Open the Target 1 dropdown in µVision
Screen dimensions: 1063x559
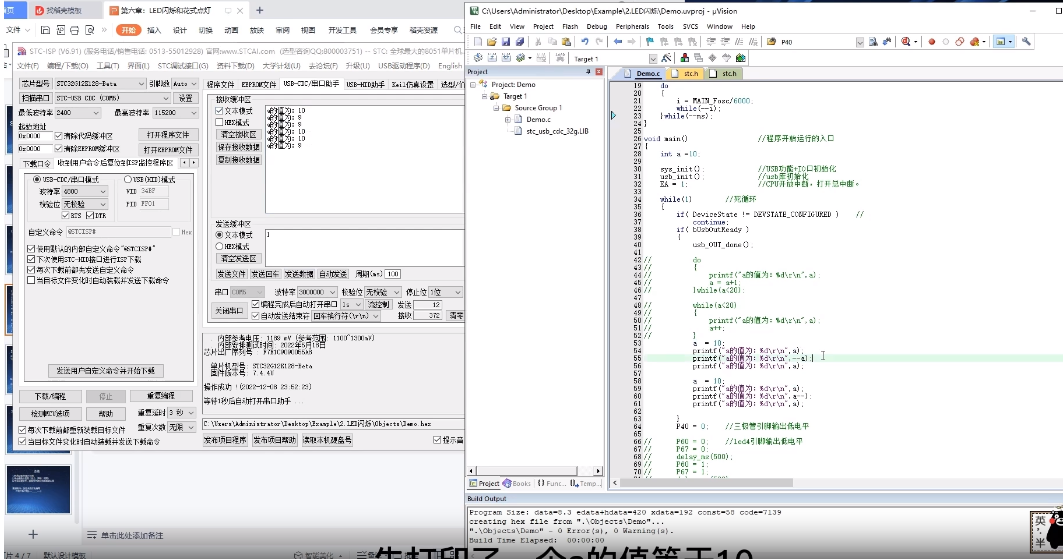[652, 59]
